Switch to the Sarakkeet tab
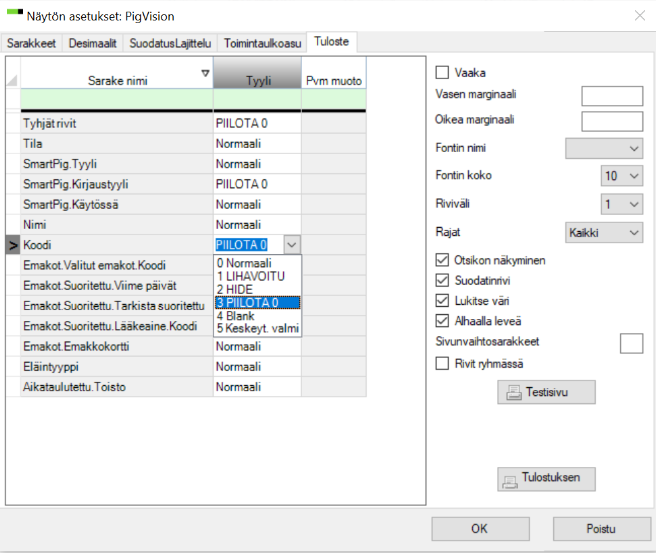The height and width of the screenshot is (553, 656). click(31, 43)
